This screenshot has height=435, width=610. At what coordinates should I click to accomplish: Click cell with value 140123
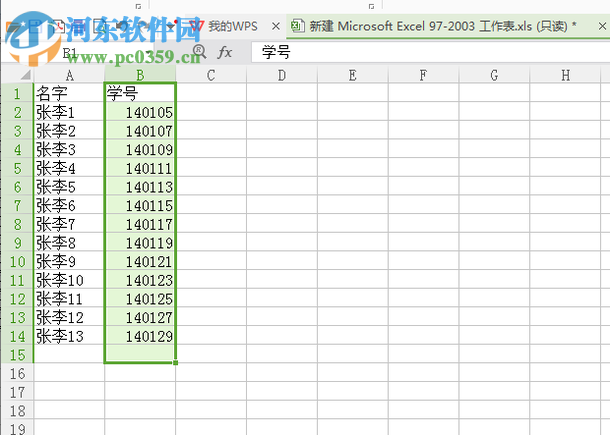[x=140, y=280]
